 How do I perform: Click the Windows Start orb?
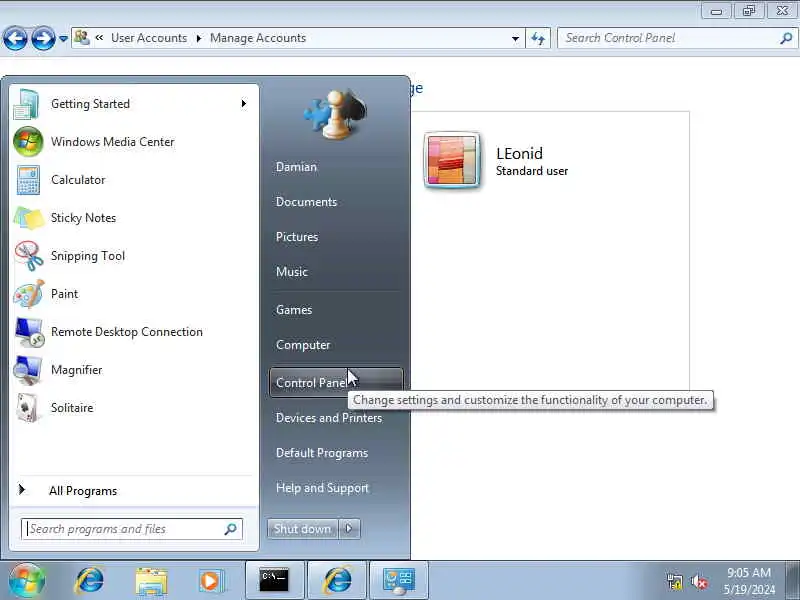pyautogui.click(x=27, y=581)
